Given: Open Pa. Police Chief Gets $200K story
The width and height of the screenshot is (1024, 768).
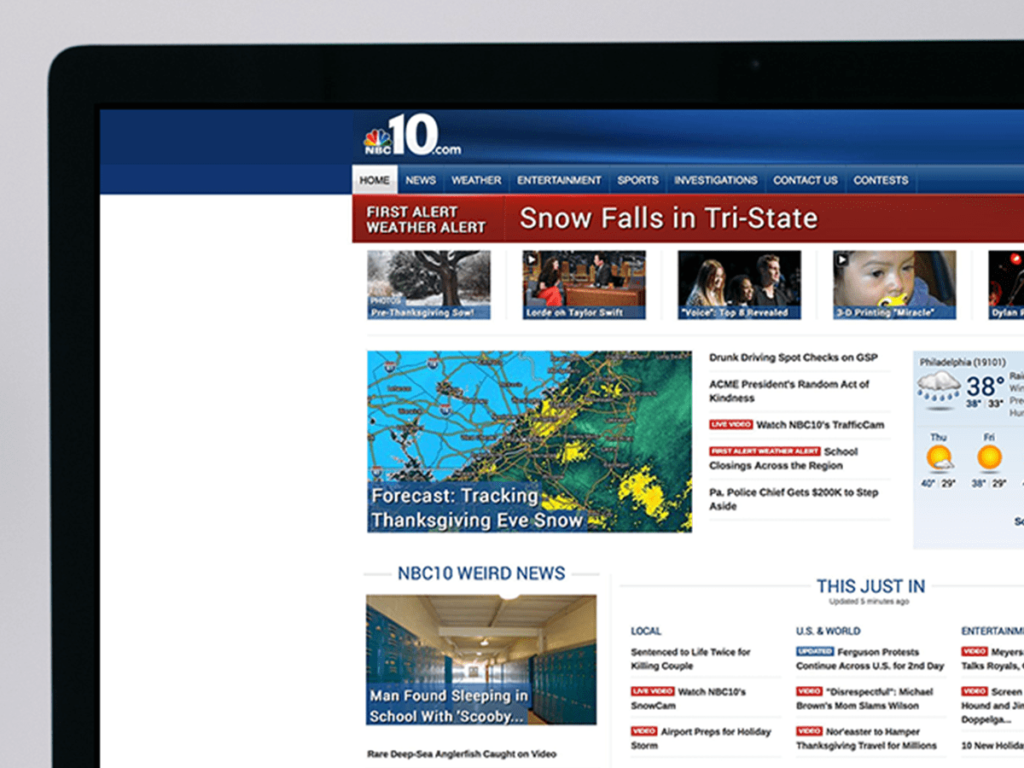Looking at the screenshot, I should (x=793, y=499).
